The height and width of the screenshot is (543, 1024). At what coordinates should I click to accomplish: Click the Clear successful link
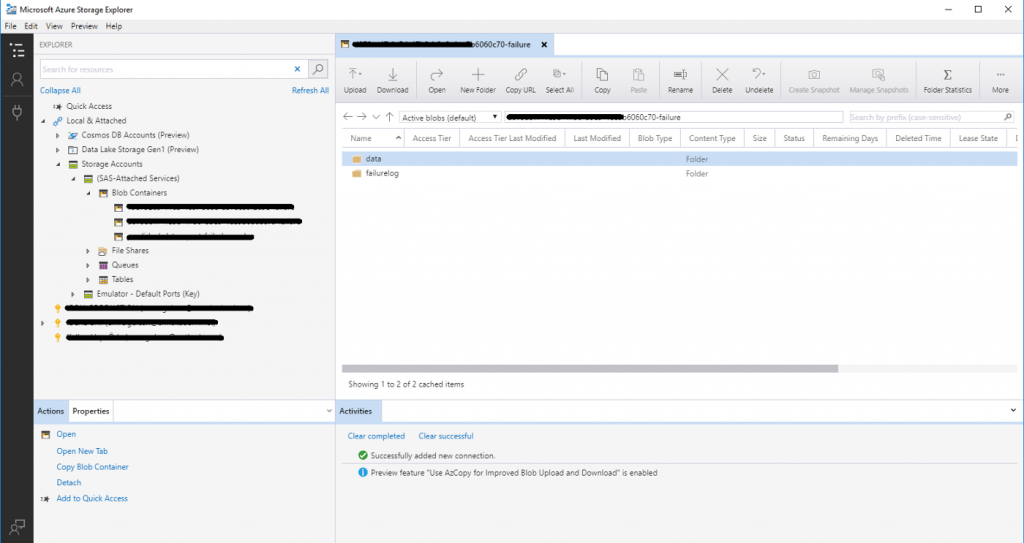point(446,436)
